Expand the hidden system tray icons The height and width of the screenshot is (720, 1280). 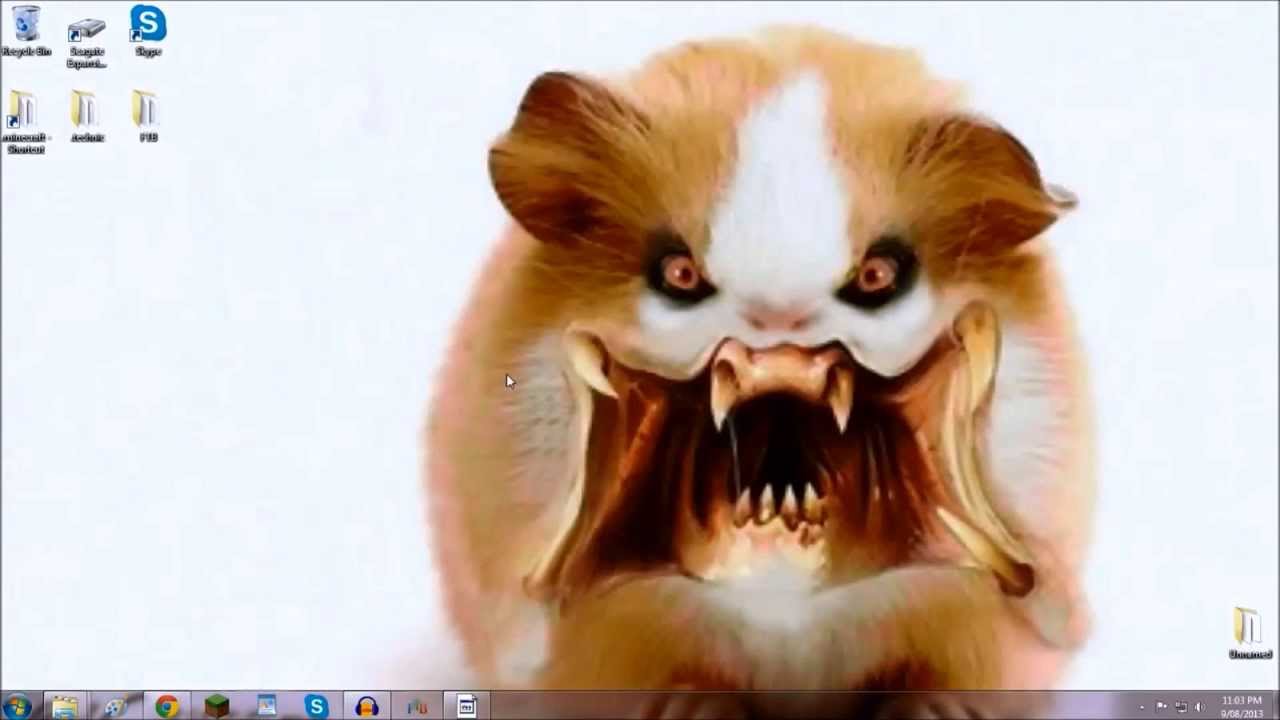1142,708
